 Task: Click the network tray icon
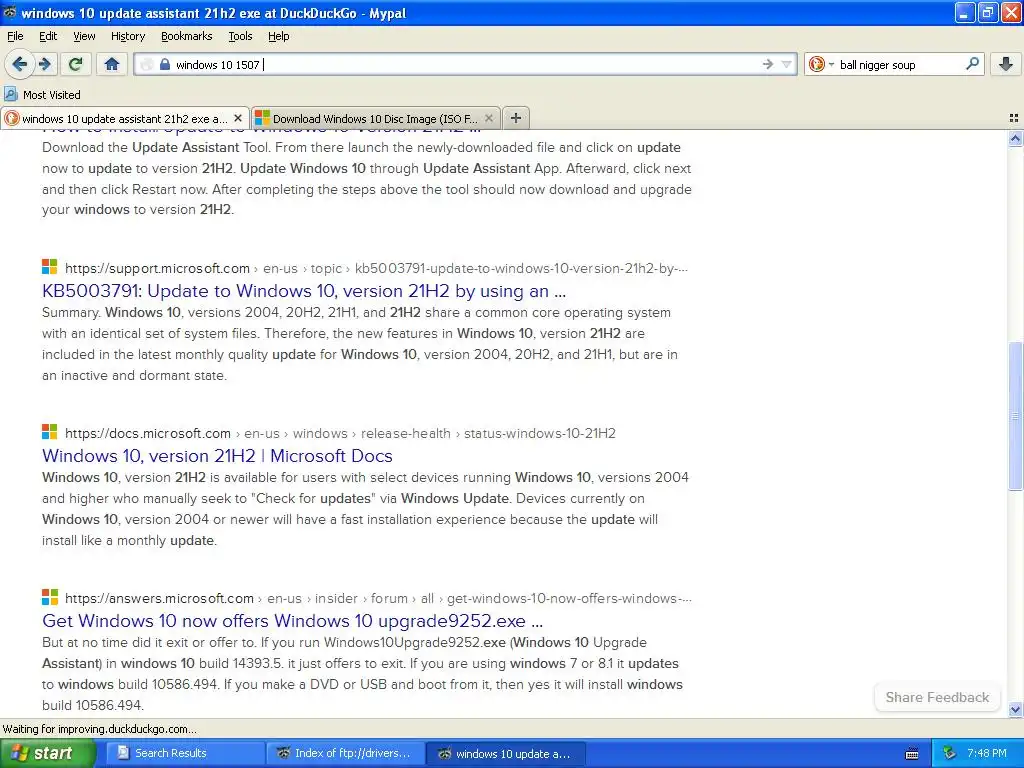coord(950,753)
